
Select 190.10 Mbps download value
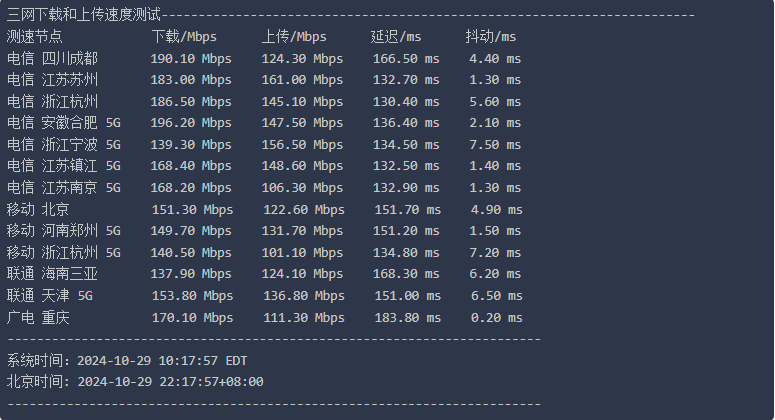click(x=191, y=58)
